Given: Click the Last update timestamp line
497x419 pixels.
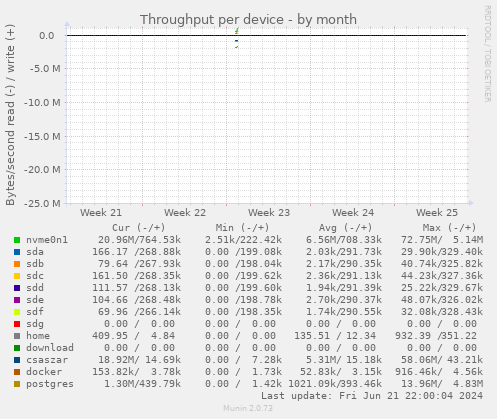Looking at the screenshot, I should [372, 396].
